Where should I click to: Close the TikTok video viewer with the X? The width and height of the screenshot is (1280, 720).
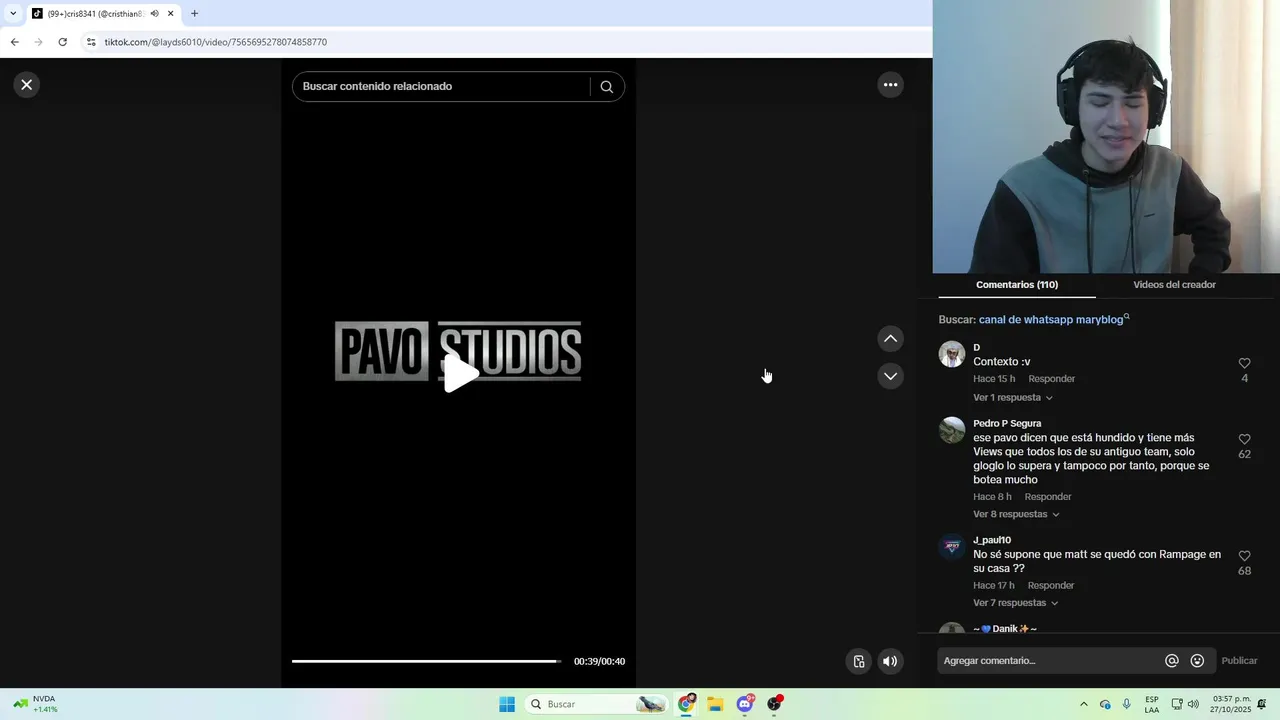(x=27, y=85)
